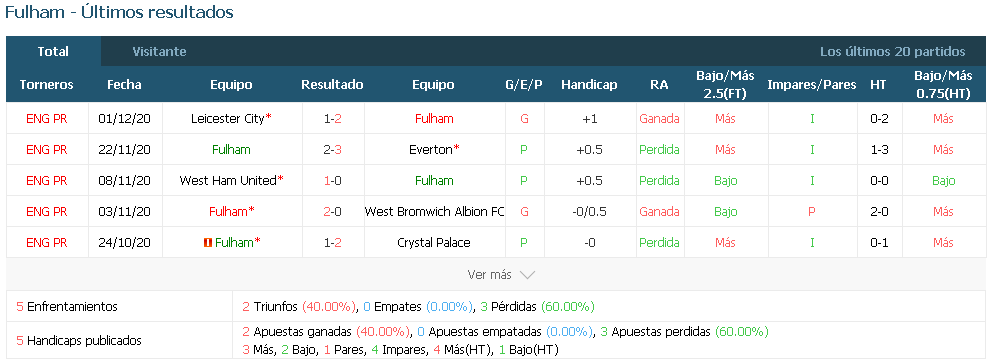Click the Everton team name
Screen dimensions: 994x364
coord(431,150)
